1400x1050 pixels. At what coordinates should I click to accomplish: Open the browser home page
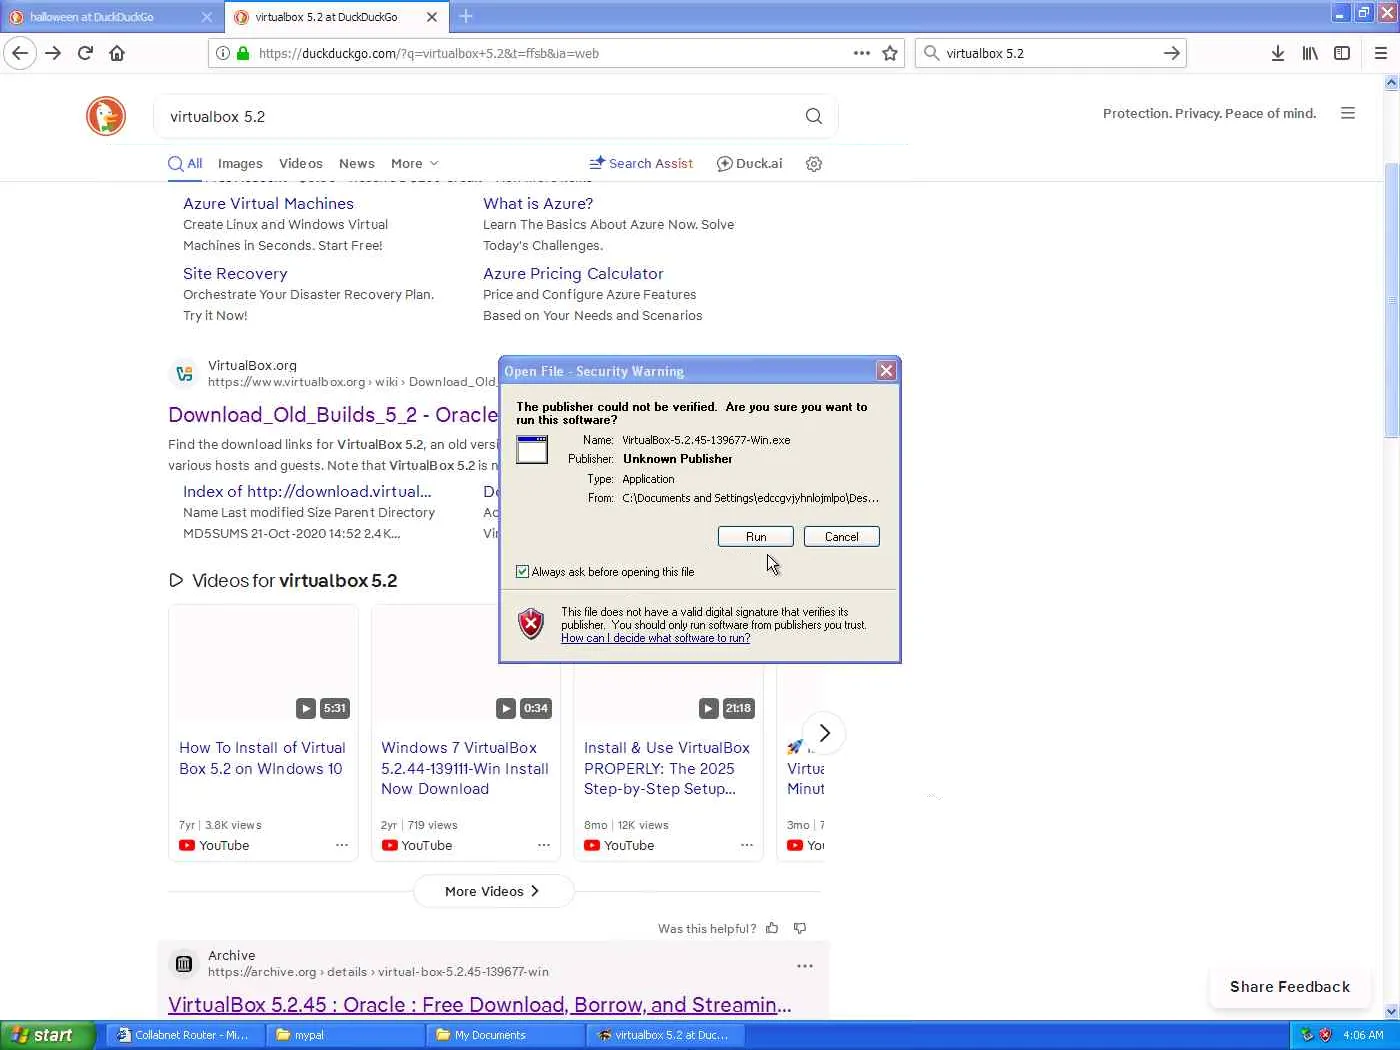[x=117, y=53]
